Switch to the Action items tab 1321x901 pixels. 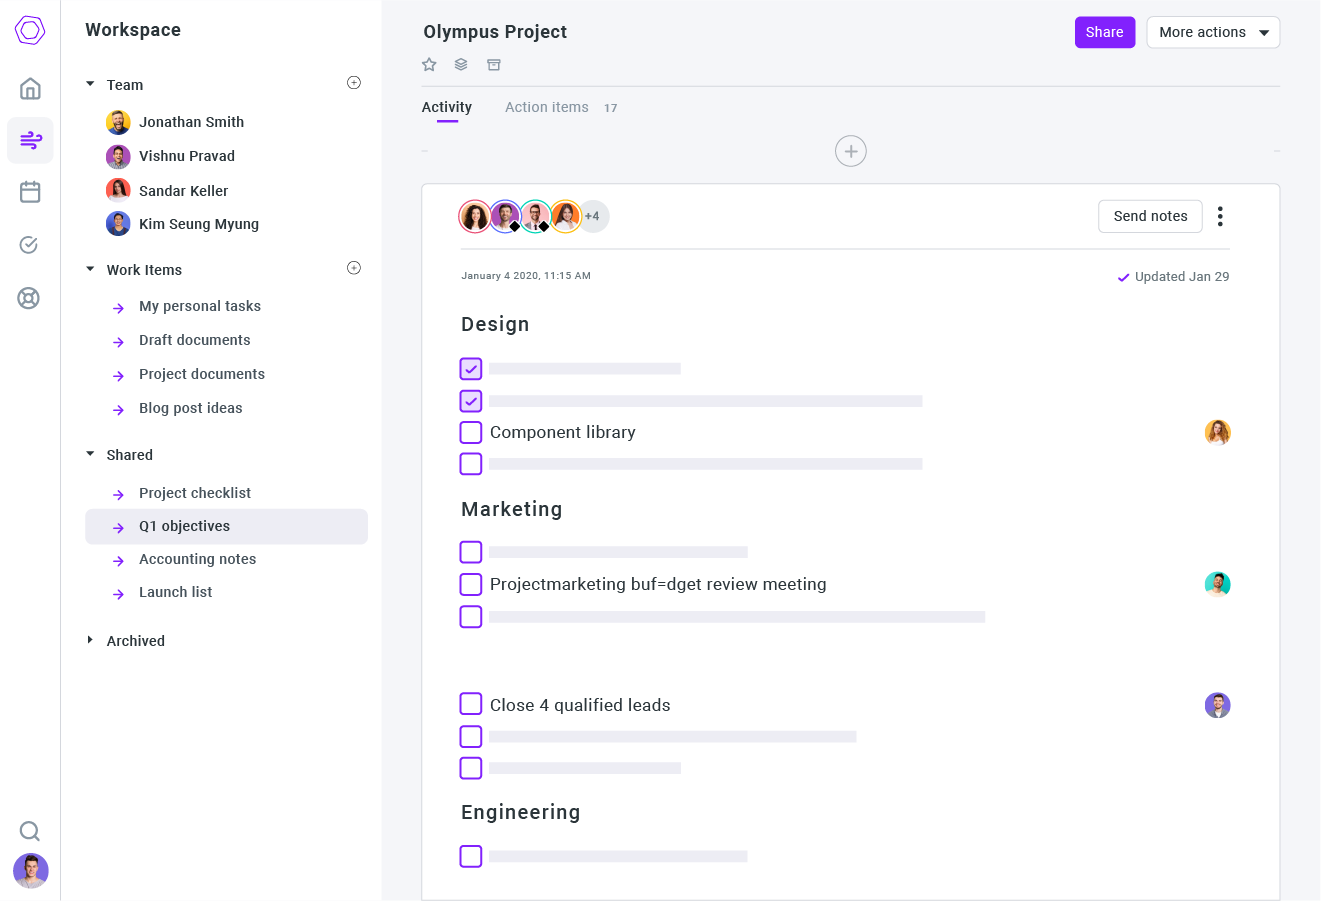coord(547,107)
